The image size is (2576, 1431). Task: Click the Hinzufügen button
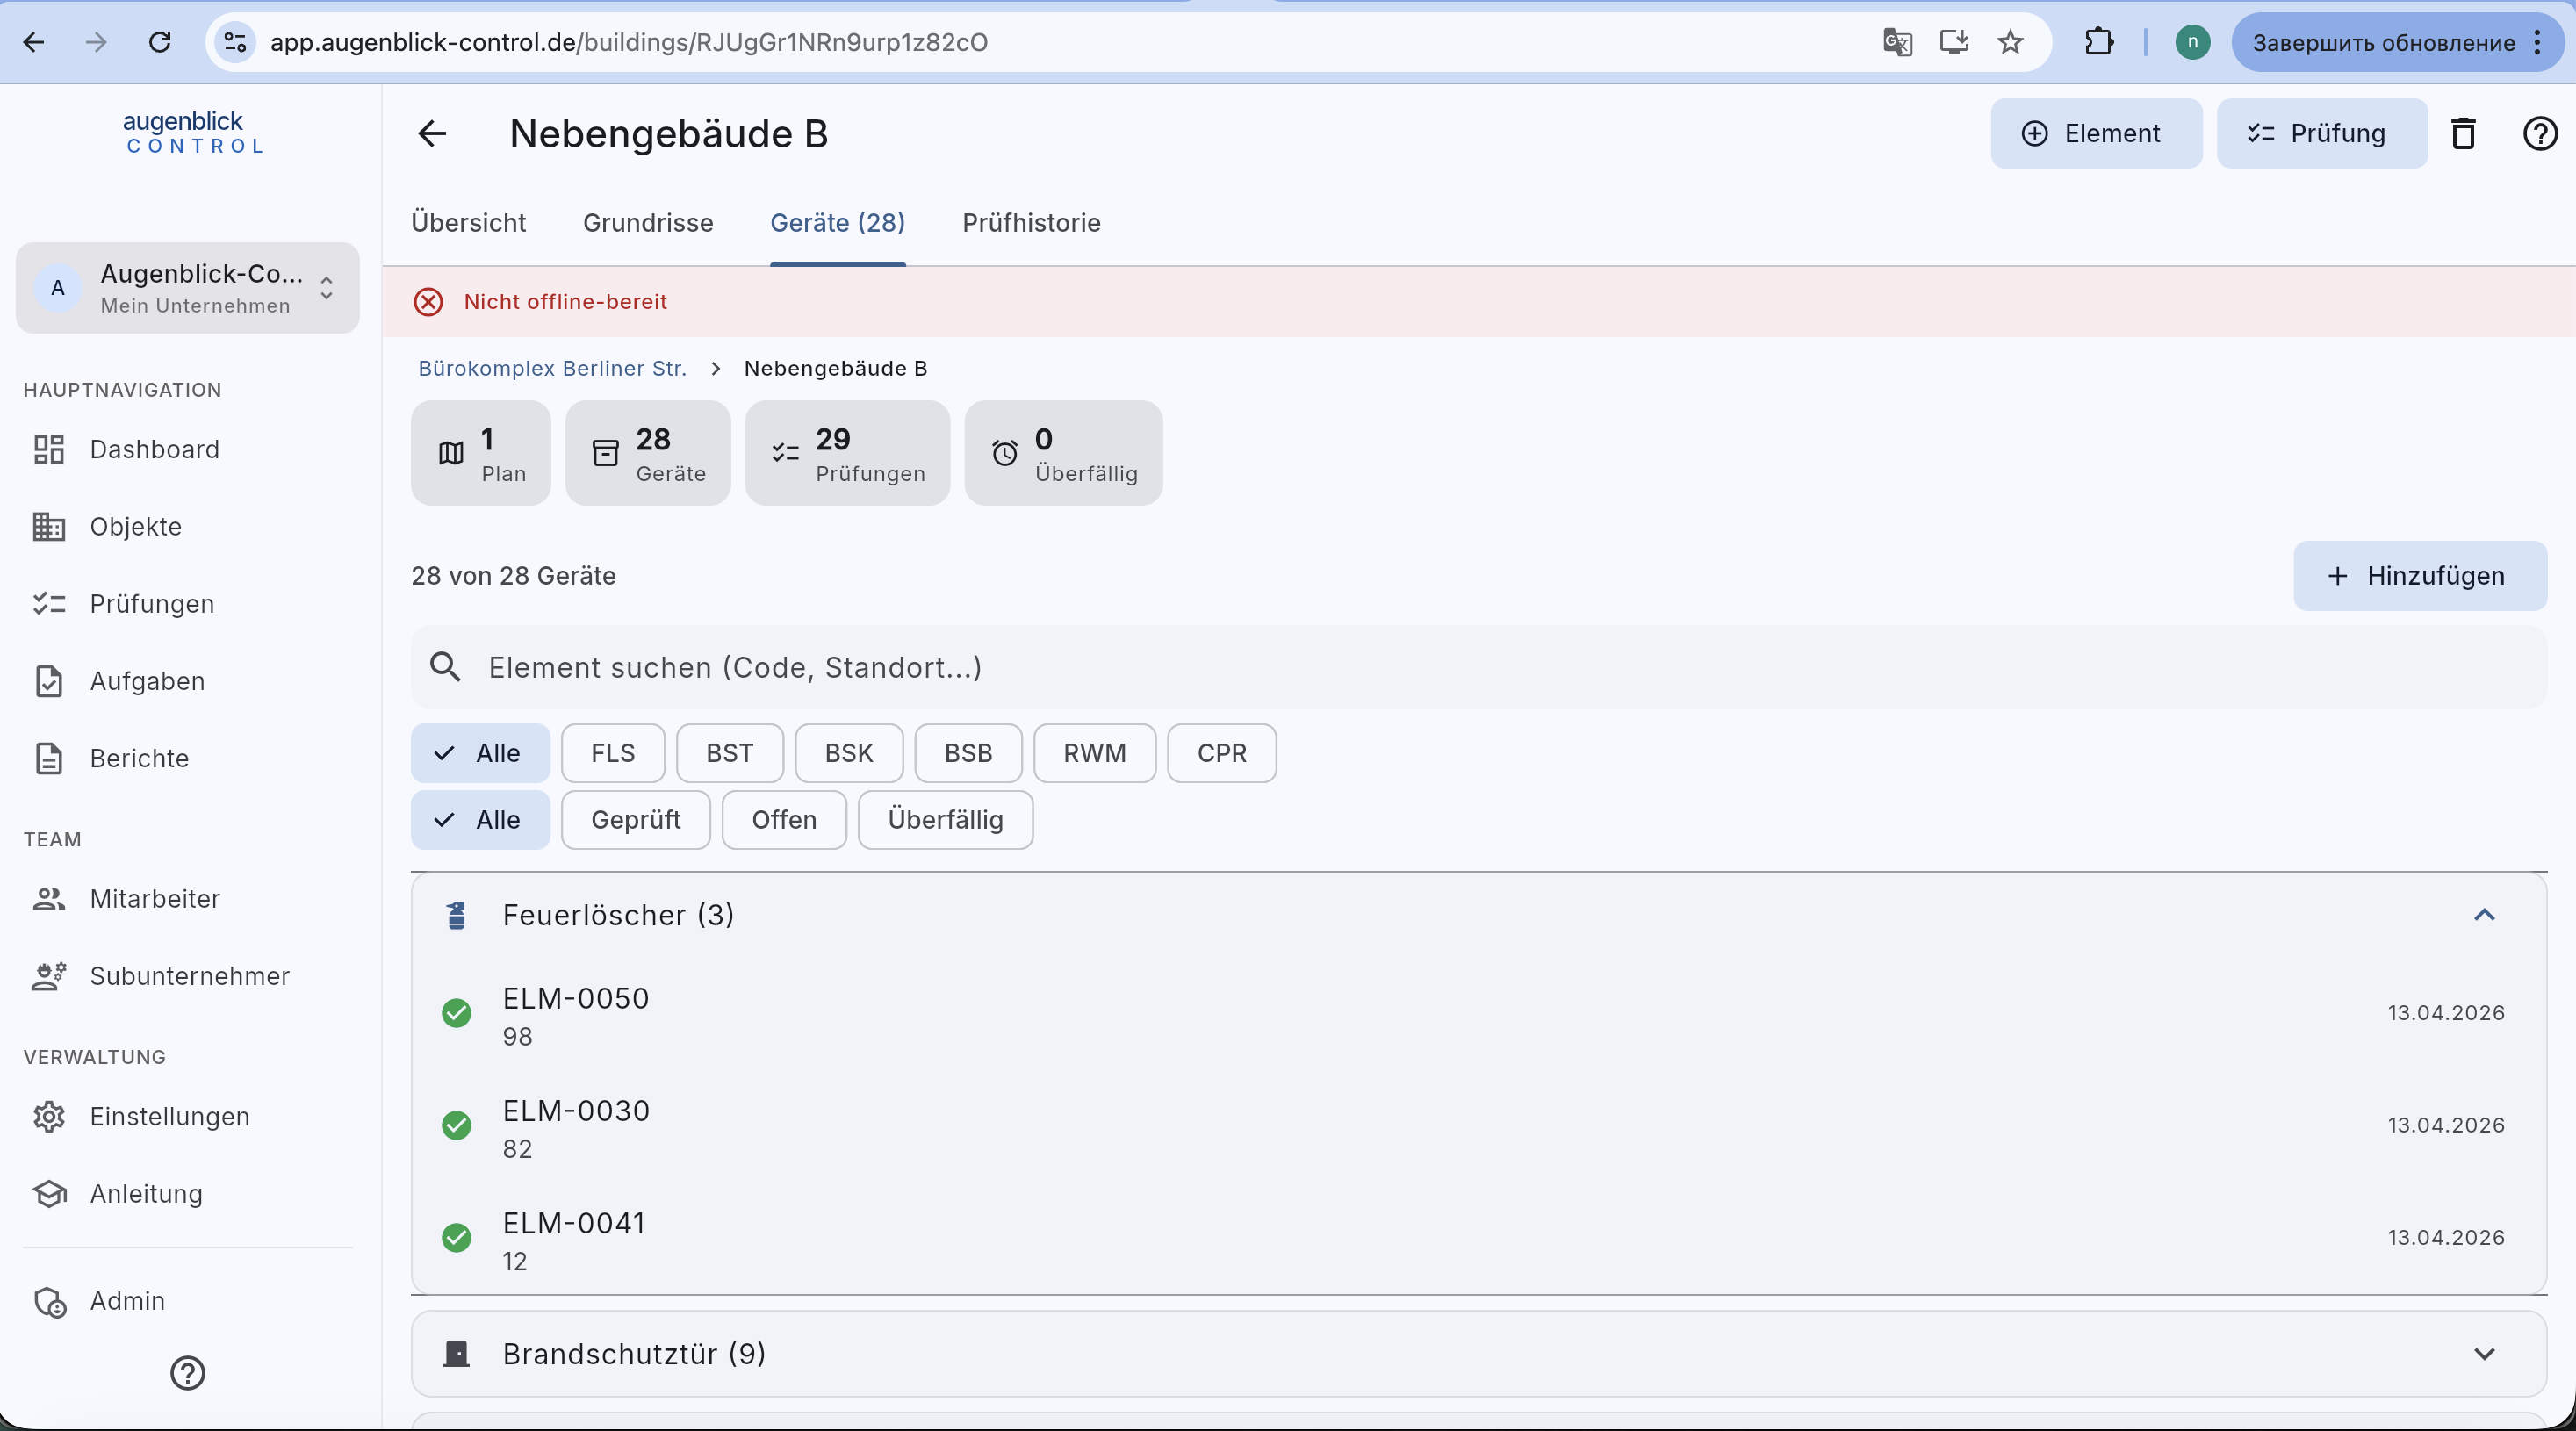click(2420, 576)
